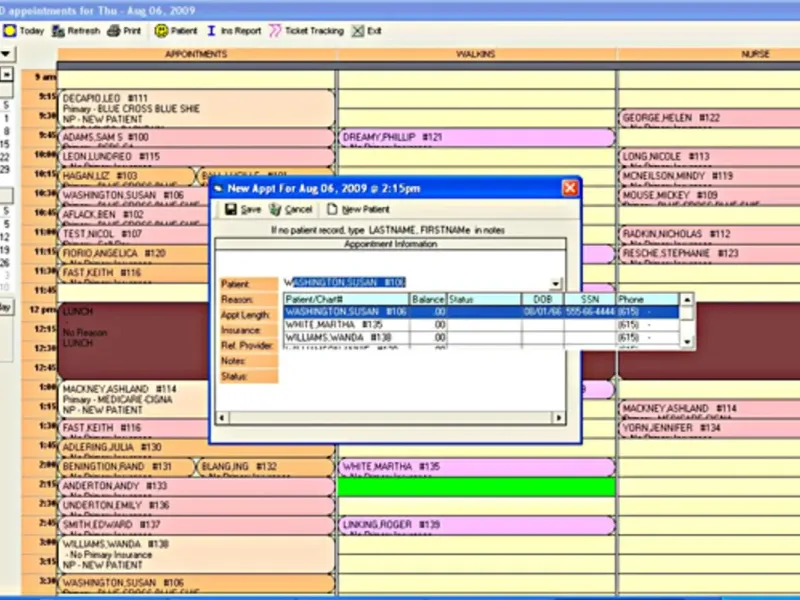Open LONG,NICOLE #113 nurse appointment
This screenshot has height=600, width=800.
tap(709, 157)
